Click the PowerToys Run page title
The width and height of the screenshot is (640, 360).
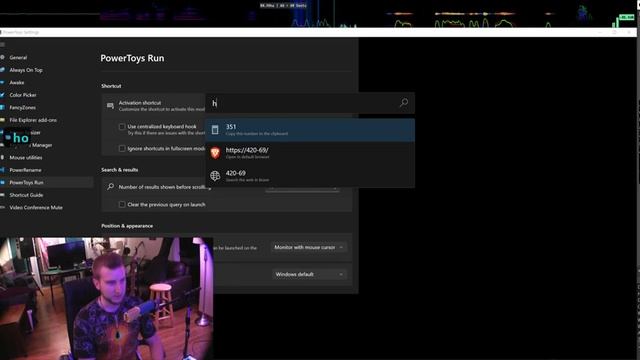tap(132, 58)
